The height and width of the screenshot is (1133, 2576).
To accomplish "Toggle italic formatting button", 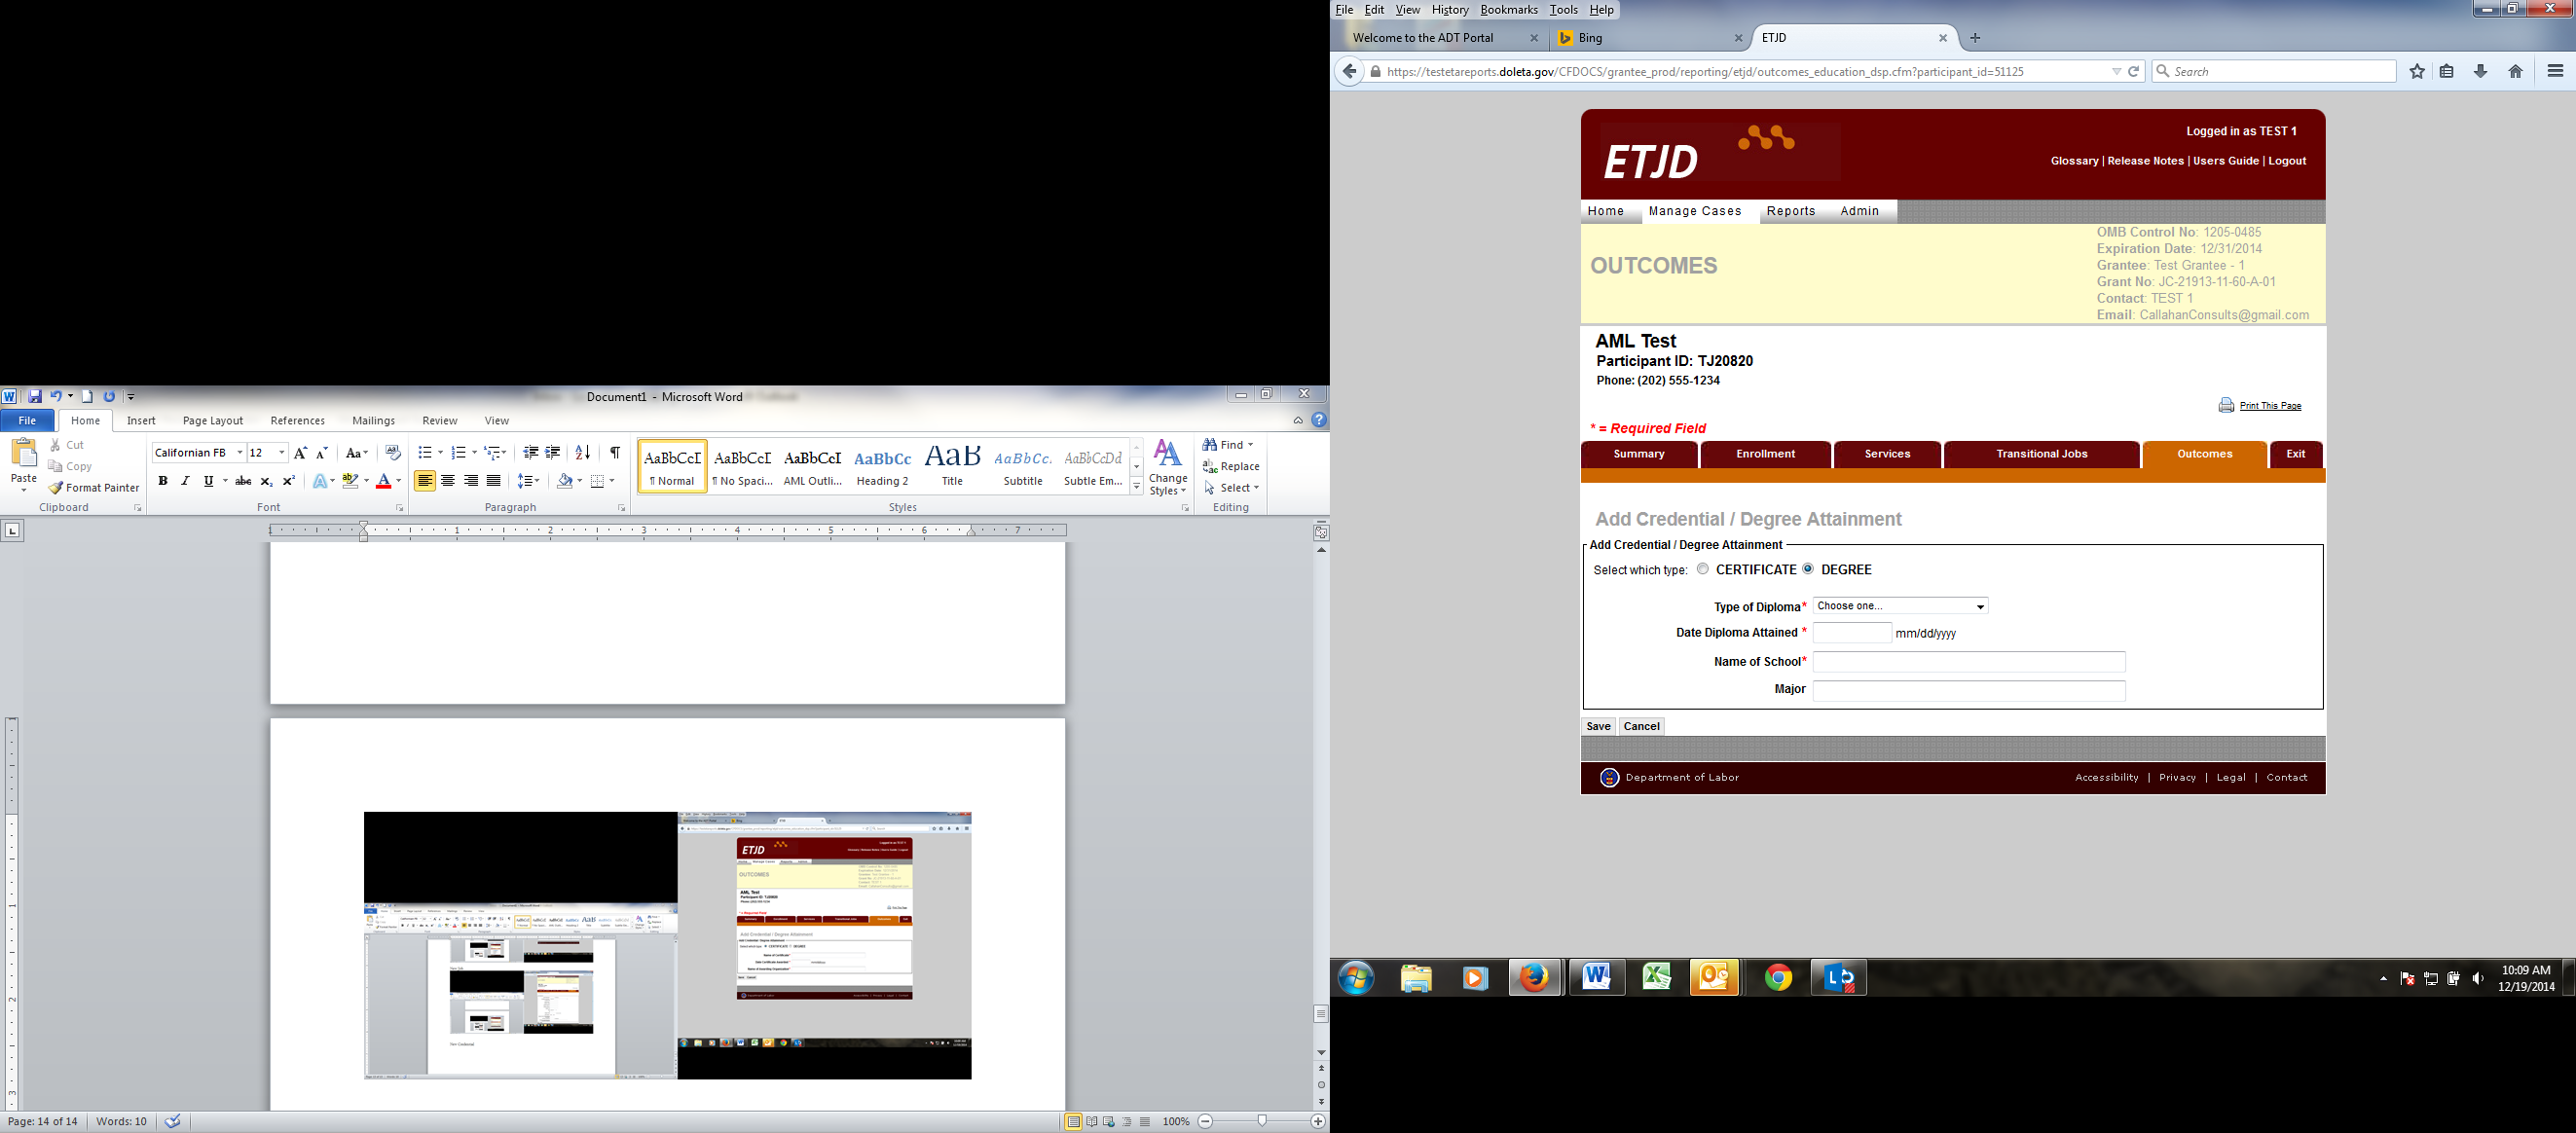I will [185, 481].
